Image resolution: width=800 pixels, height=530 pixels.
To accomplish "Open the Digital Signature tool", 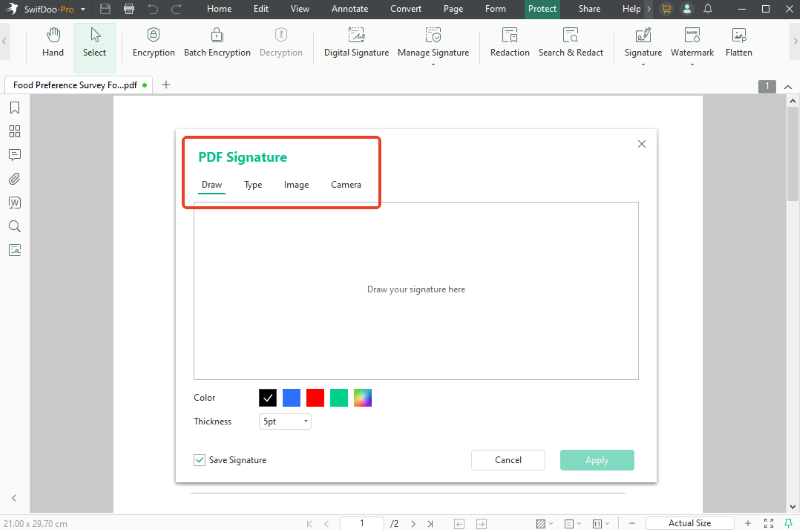I will point(356,43).
